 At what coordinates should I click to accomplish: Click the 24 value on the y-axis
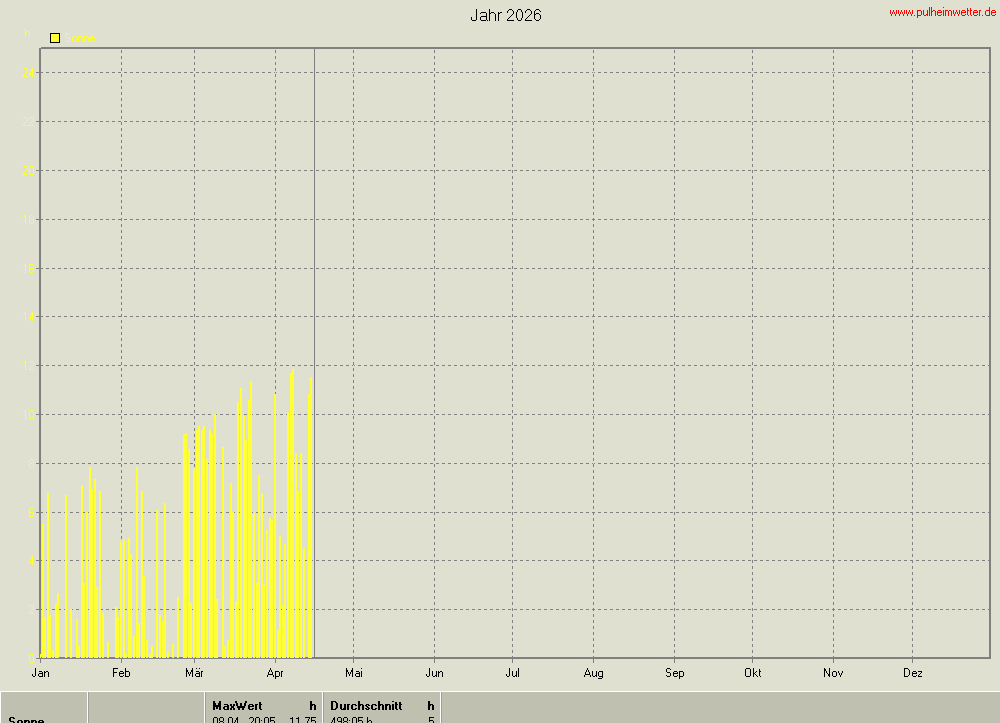(30, 73)
